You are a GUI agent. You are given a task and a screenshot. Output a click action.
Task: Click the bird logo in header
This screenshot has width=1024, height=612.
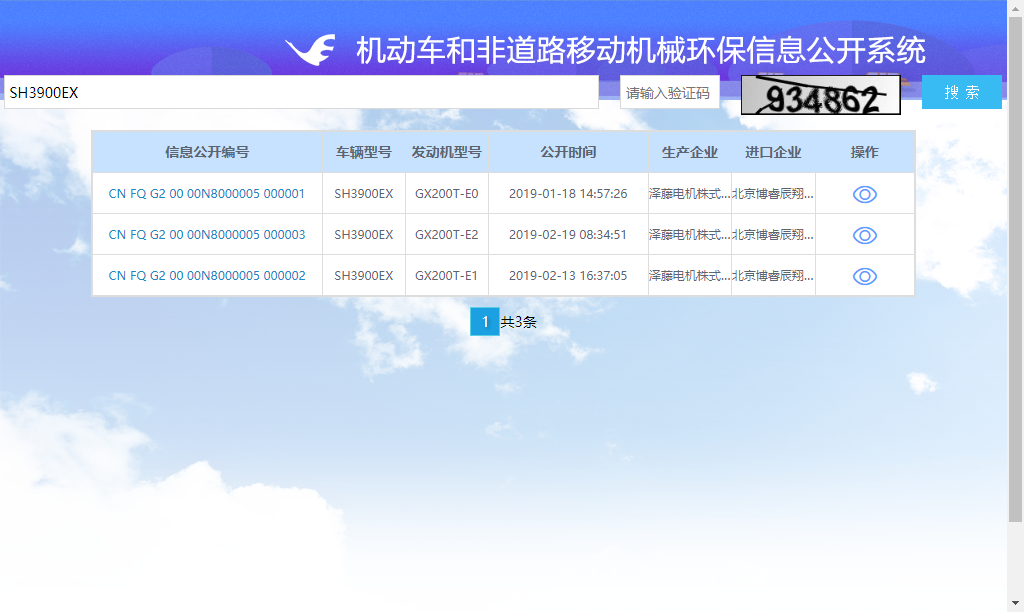click(310, 49)
